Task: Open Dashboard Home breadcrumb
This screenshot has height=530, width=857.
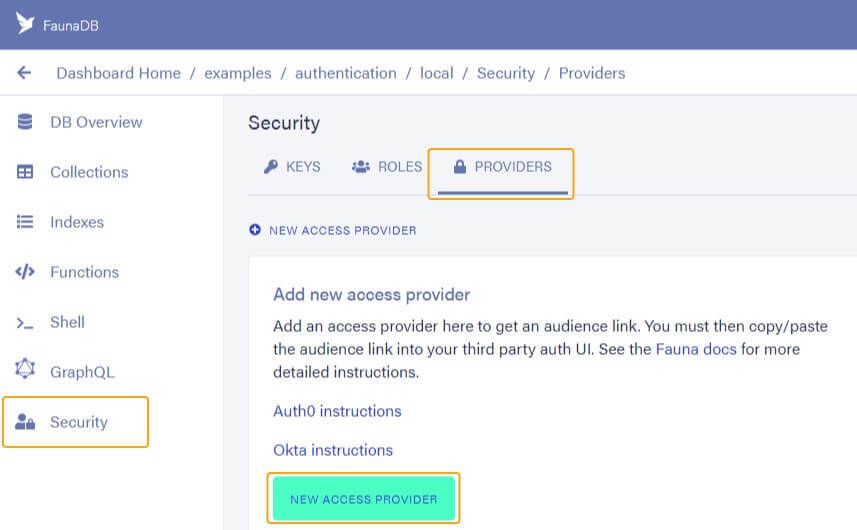Action: pyautogui.click(x=119, y=73)
